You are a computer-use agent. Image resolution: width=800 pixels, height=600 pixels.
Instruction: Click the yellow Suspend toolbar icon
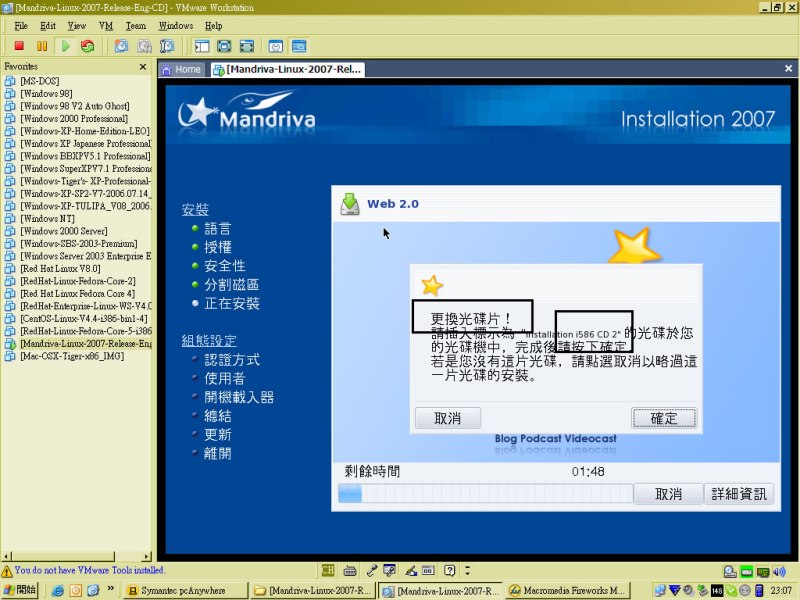tap(42, 46)
